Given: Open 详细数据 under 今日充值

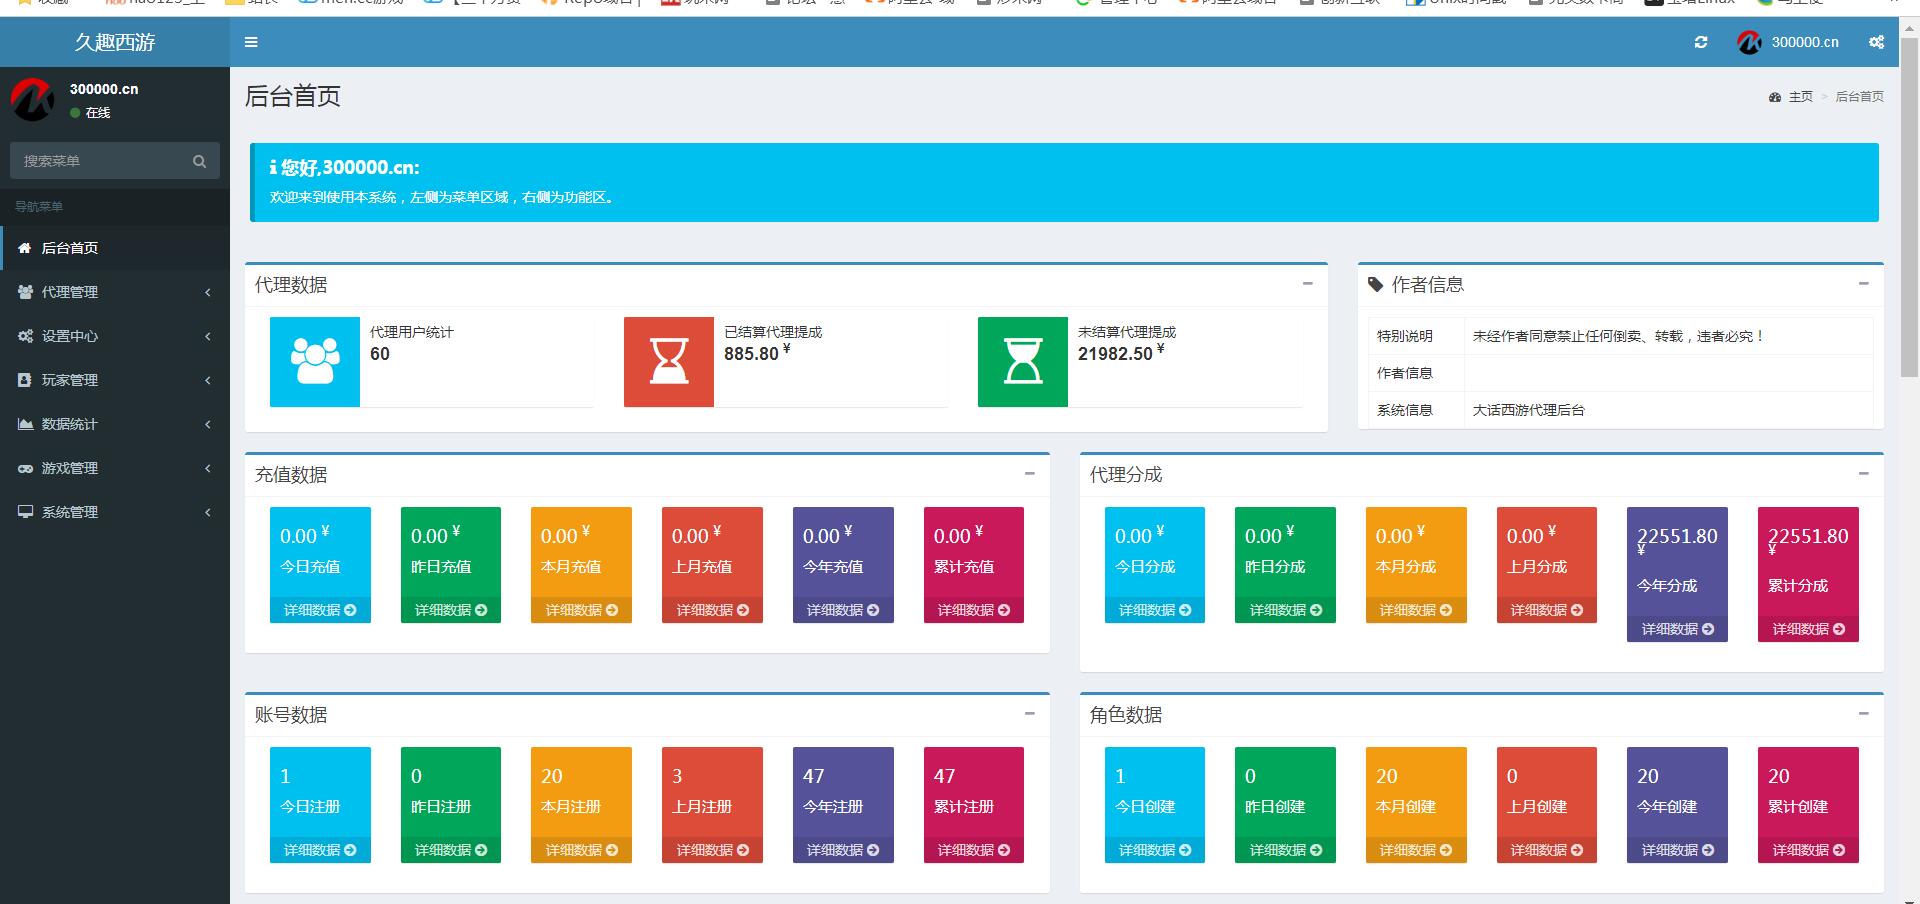Looking at the screenshot, I should (320, 610).
